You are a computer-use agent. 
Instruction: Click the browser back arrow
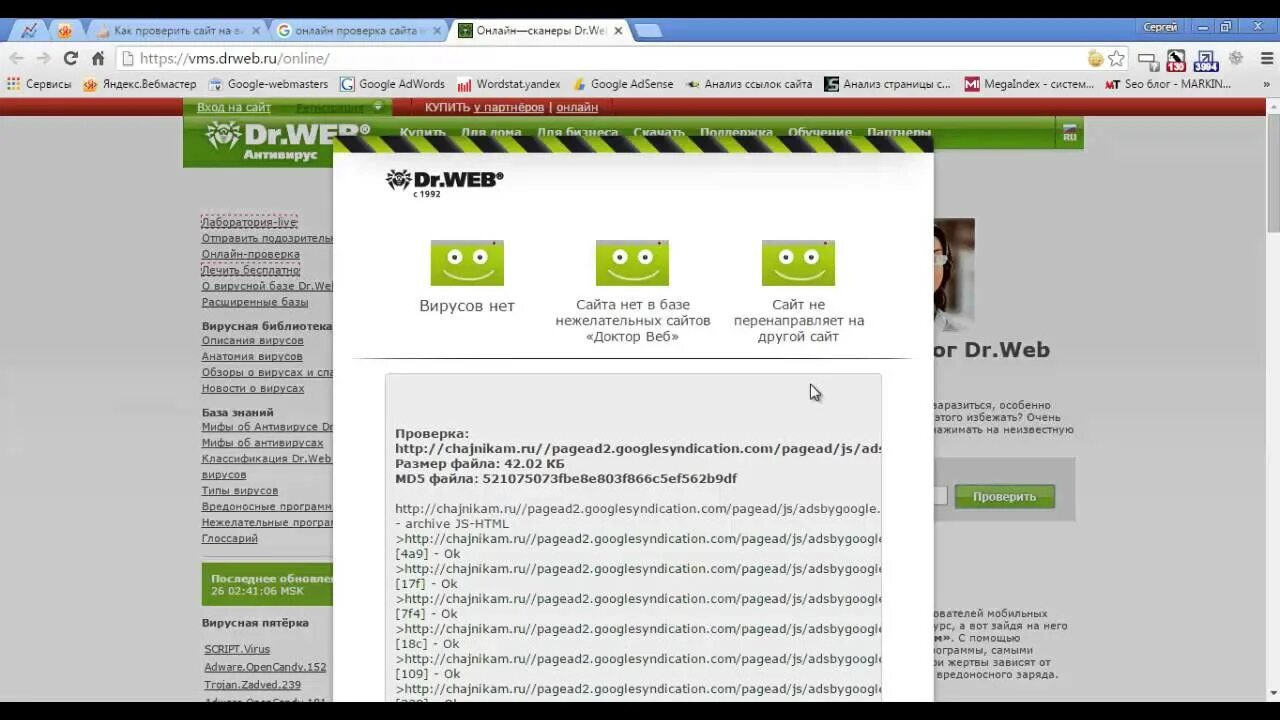[17, 58]
